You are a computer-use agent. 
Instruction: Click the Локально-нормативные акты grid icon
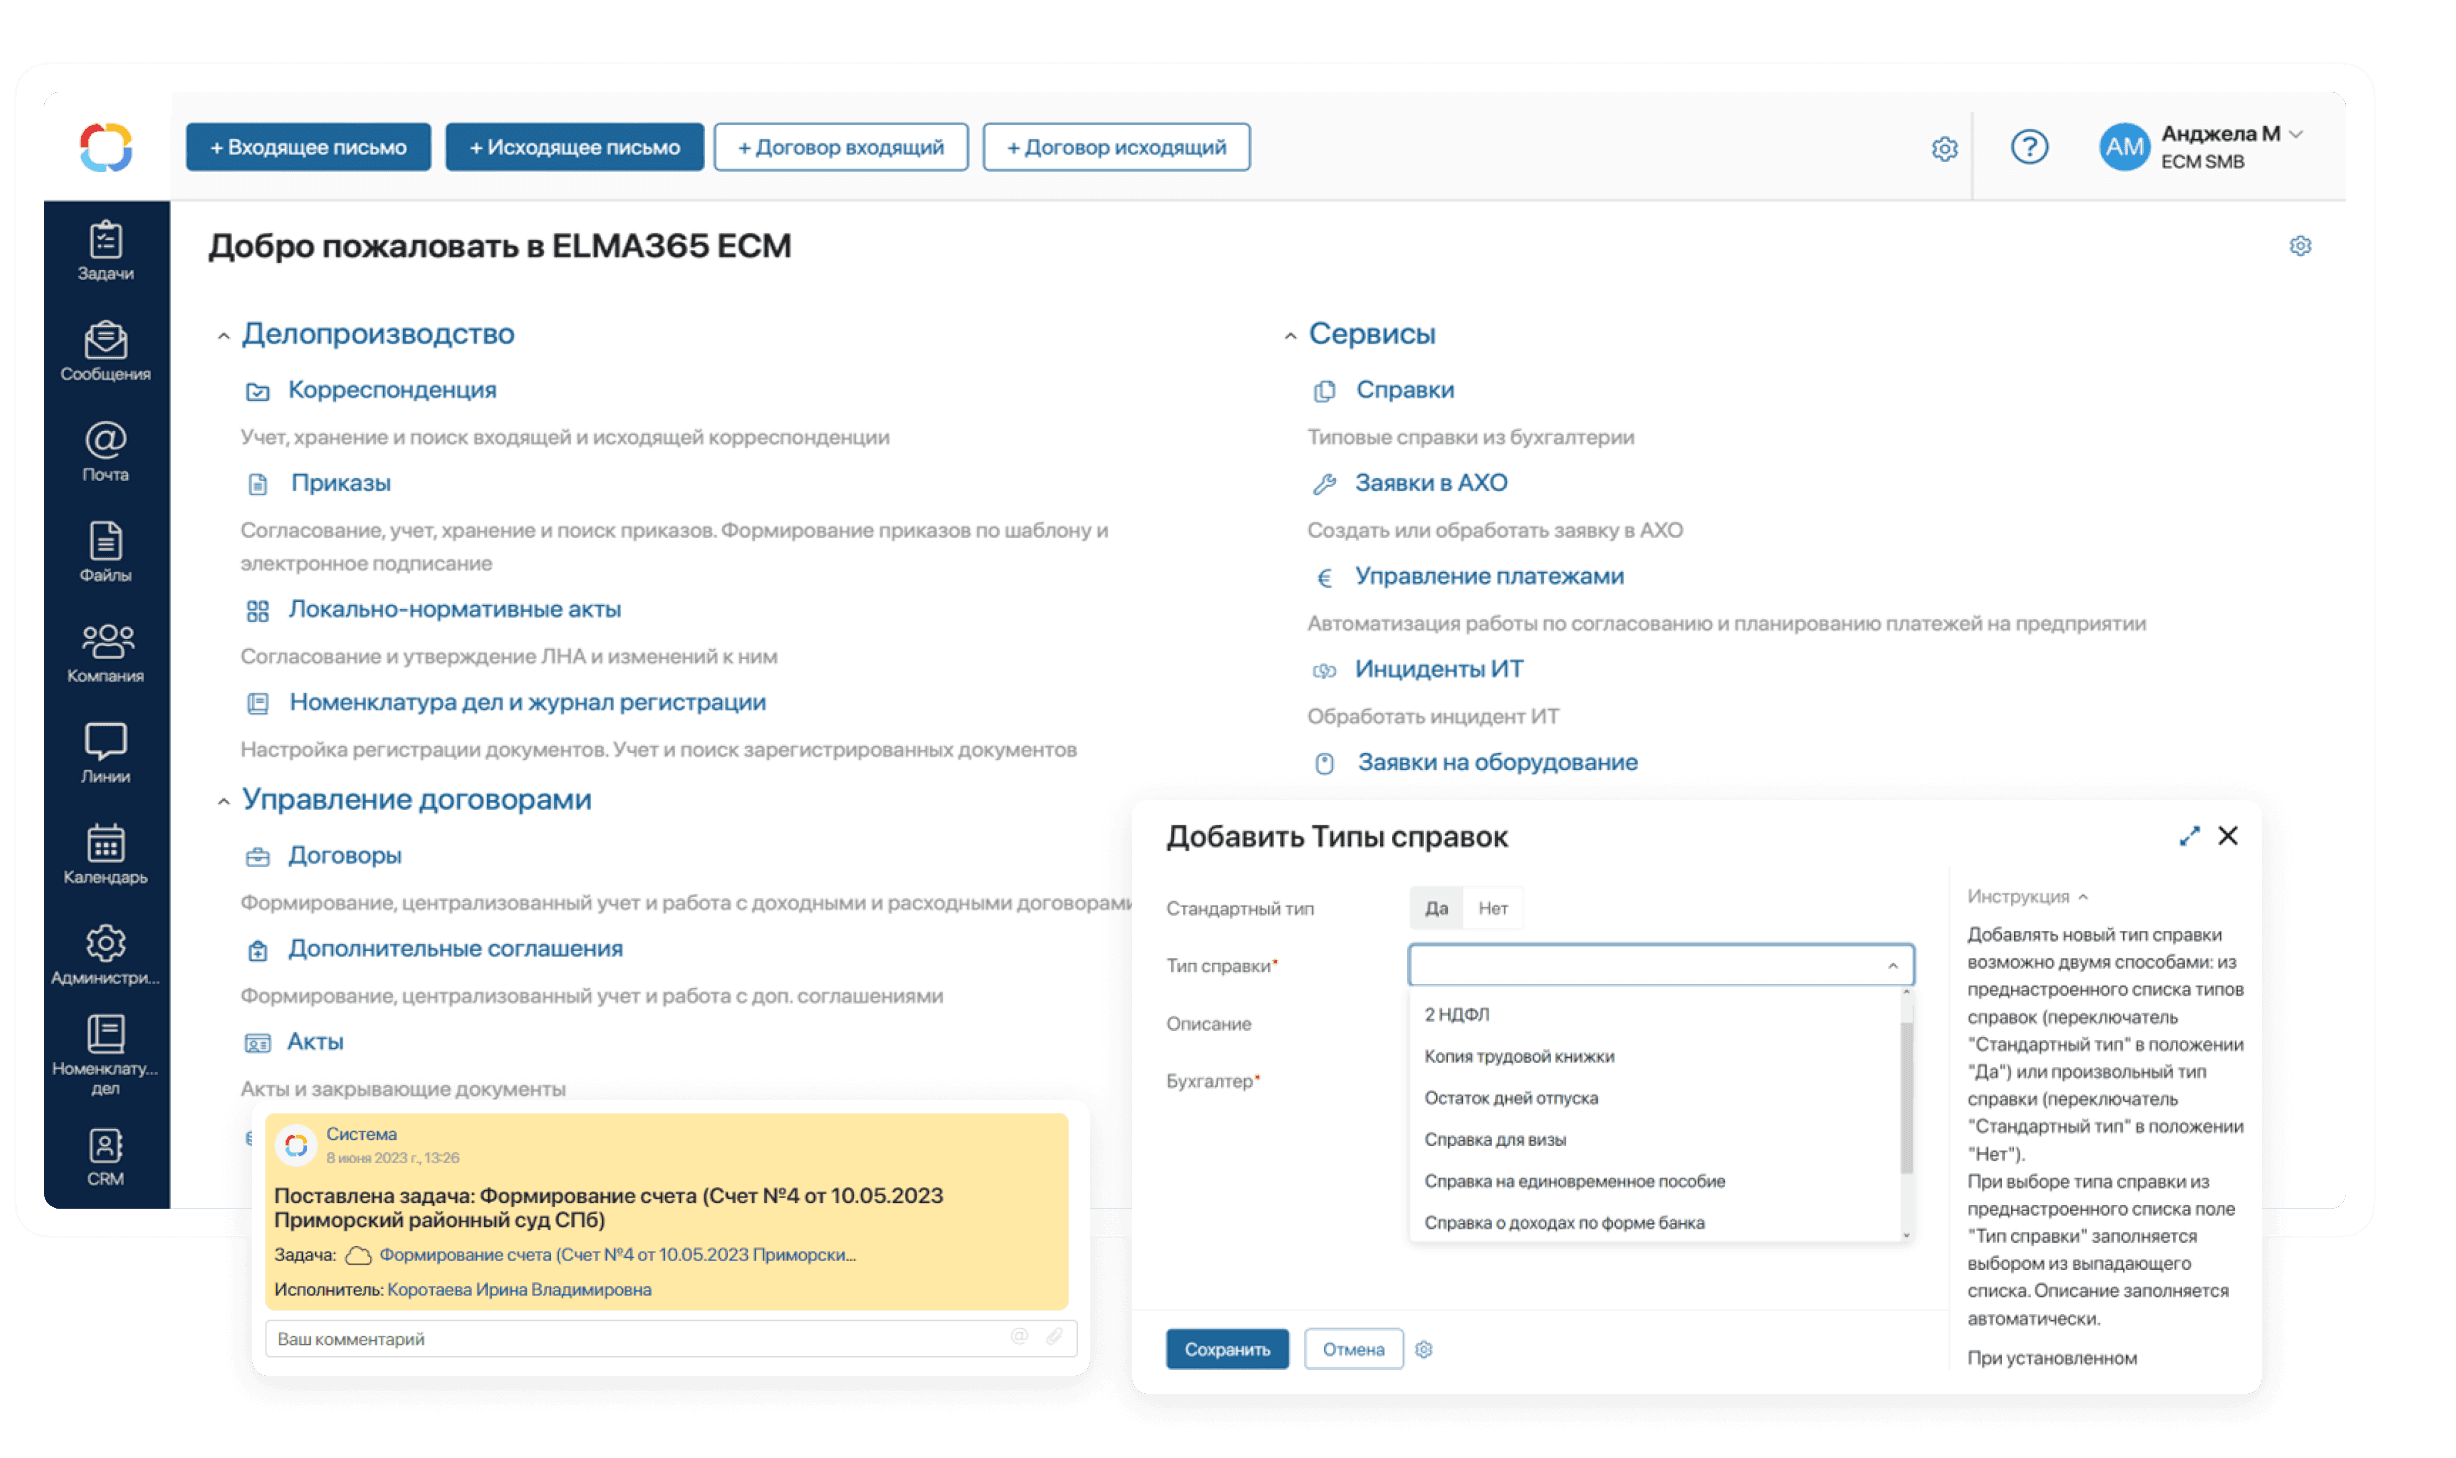258,610
